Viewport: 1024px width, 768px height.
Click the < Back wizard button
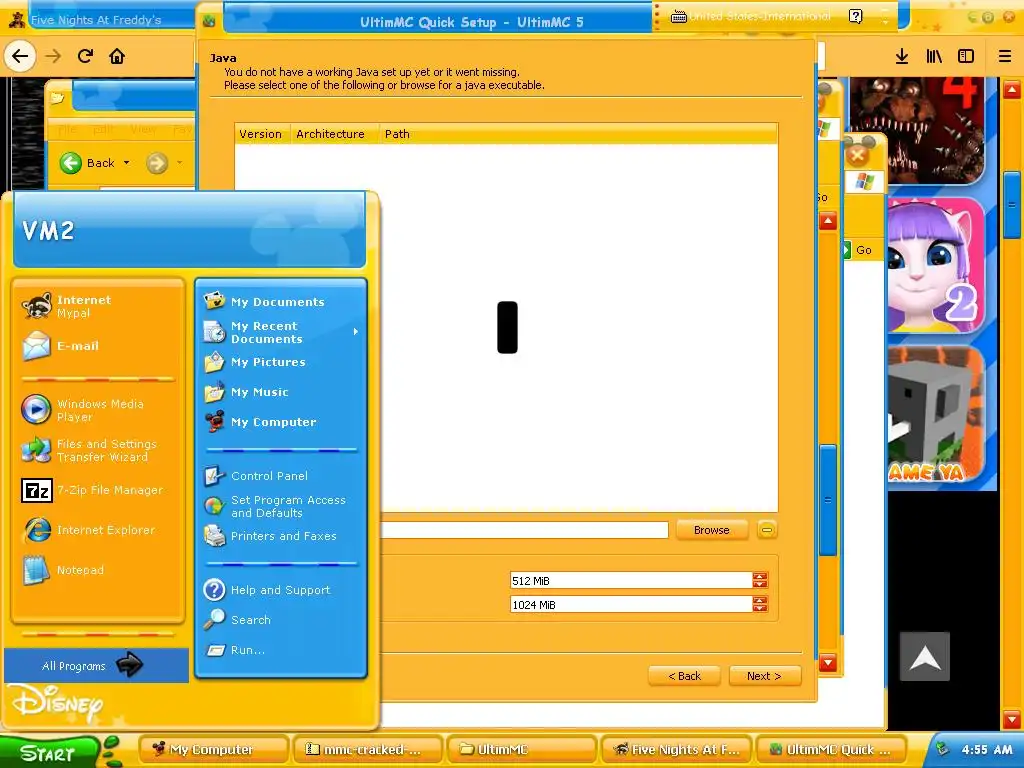pos(684,676)
